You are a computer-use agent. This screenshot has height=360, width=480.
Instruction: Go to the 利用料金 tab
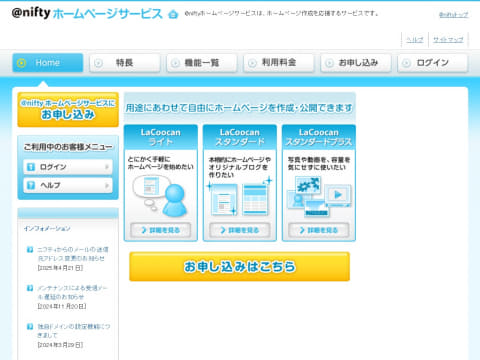tap(279, 63)
